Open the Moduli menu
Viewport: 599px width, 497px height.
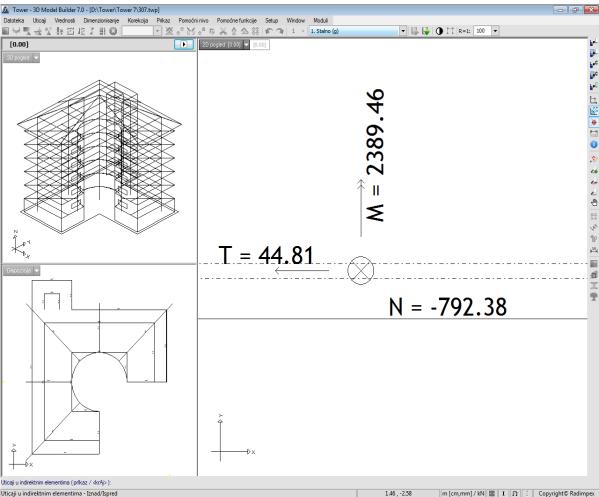pyautogui.click(x=321, y=20)
